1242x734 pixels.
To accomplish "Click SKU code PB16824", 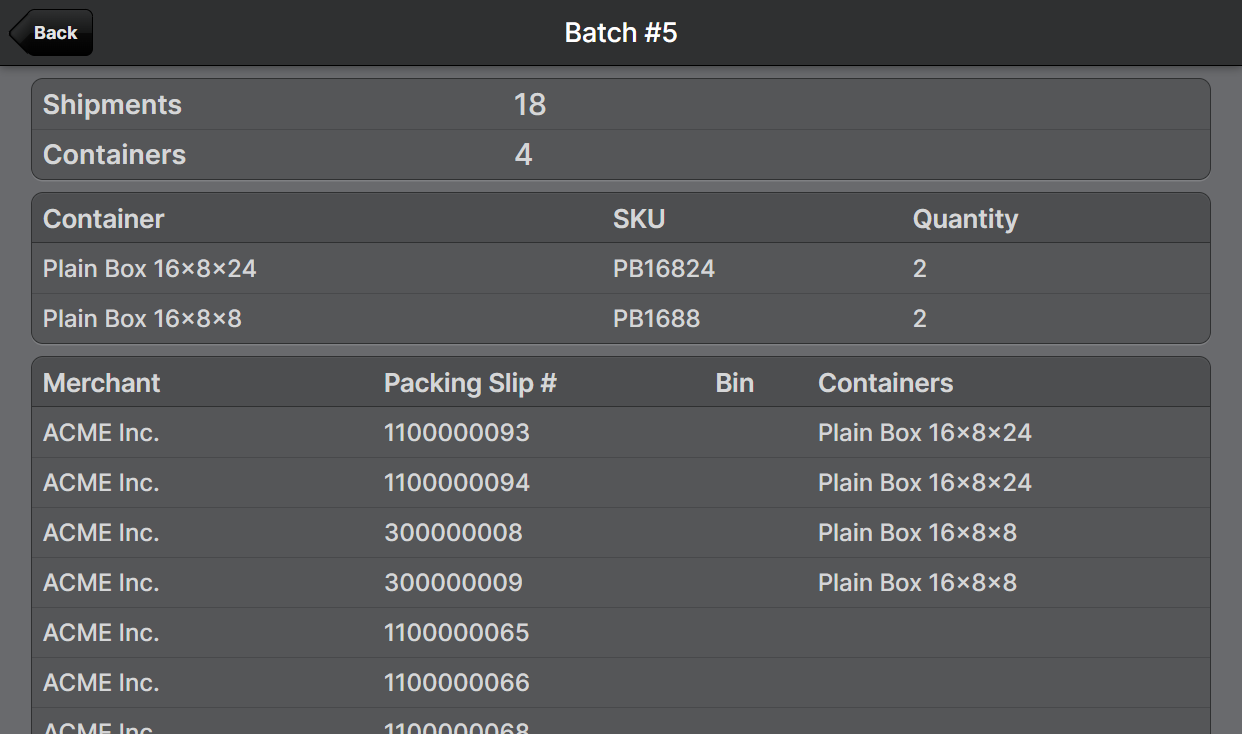I will (664, 268).
